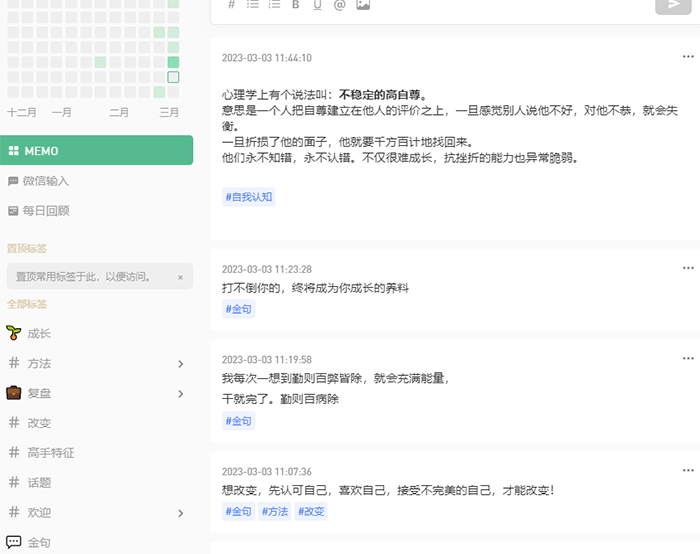Click the @ mention icon
This screenshot has height=554, width=700.
pos(339,5)
